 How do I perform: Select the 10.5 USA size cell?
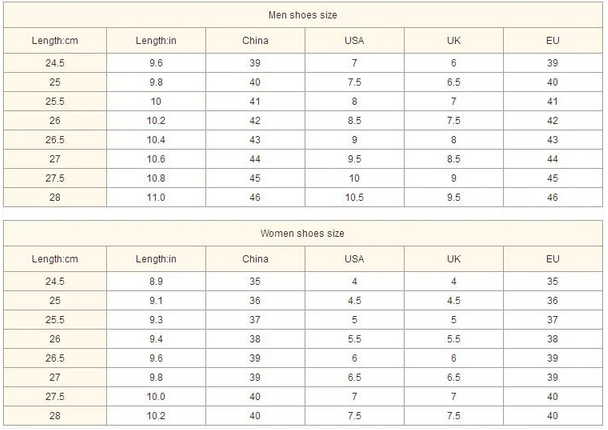354,199
